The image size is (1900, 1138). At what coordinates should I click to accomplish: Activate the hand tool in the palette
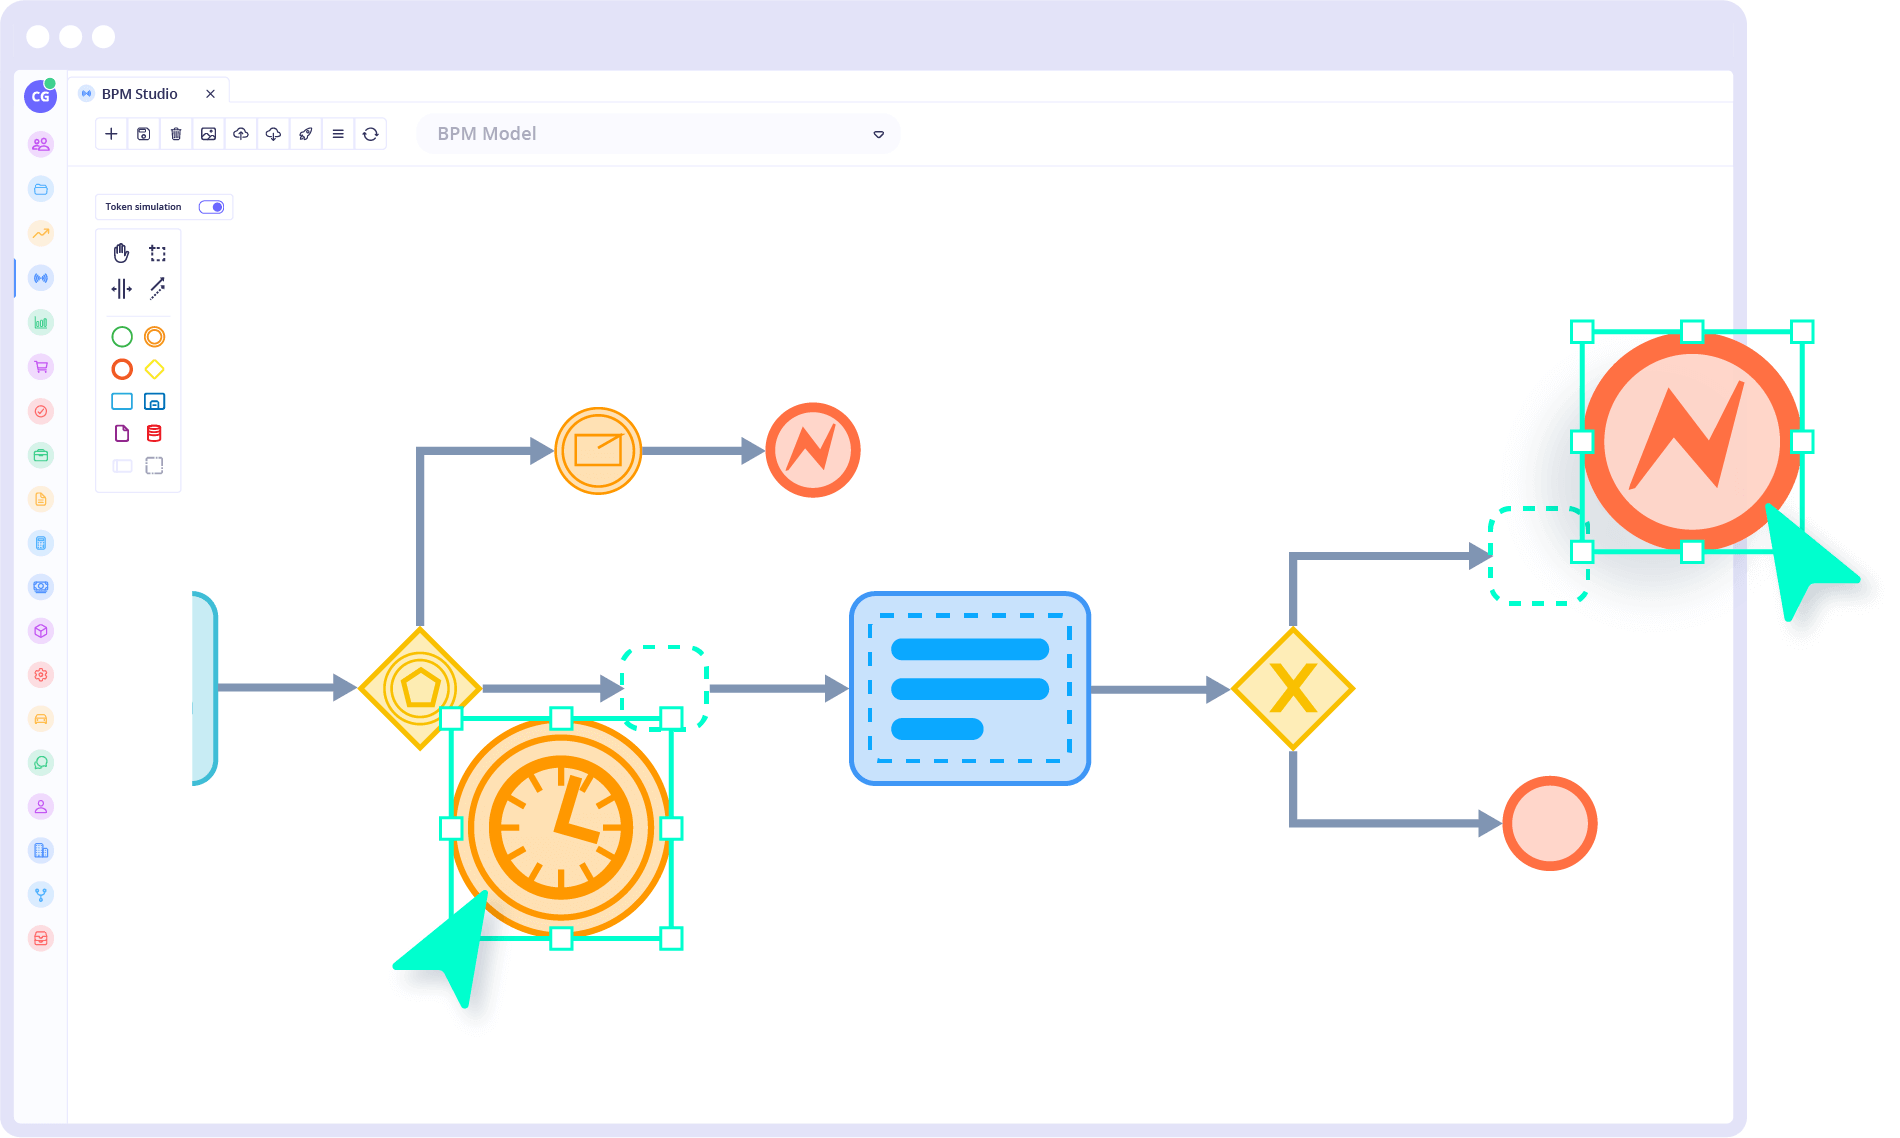pos(121,253)
